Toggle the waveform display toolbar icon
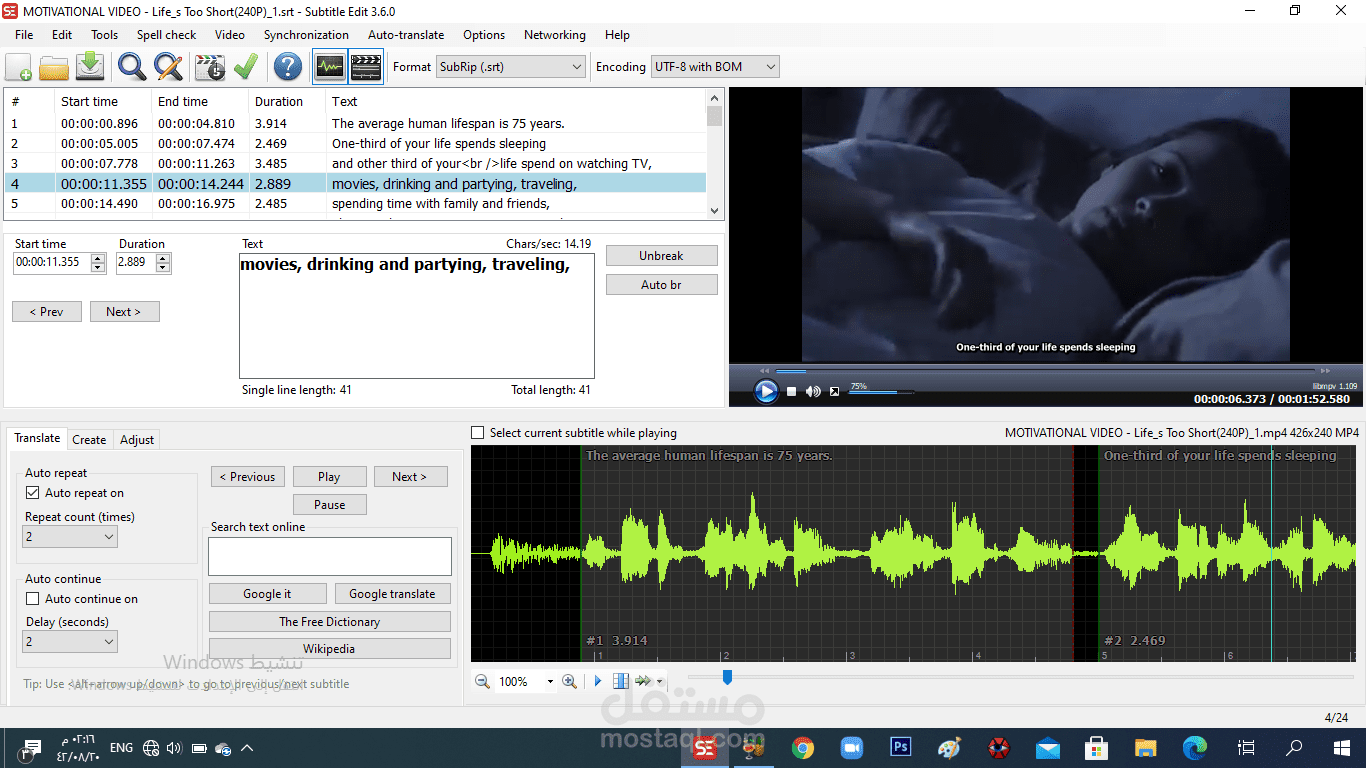1366x768 pixels. 330,67
